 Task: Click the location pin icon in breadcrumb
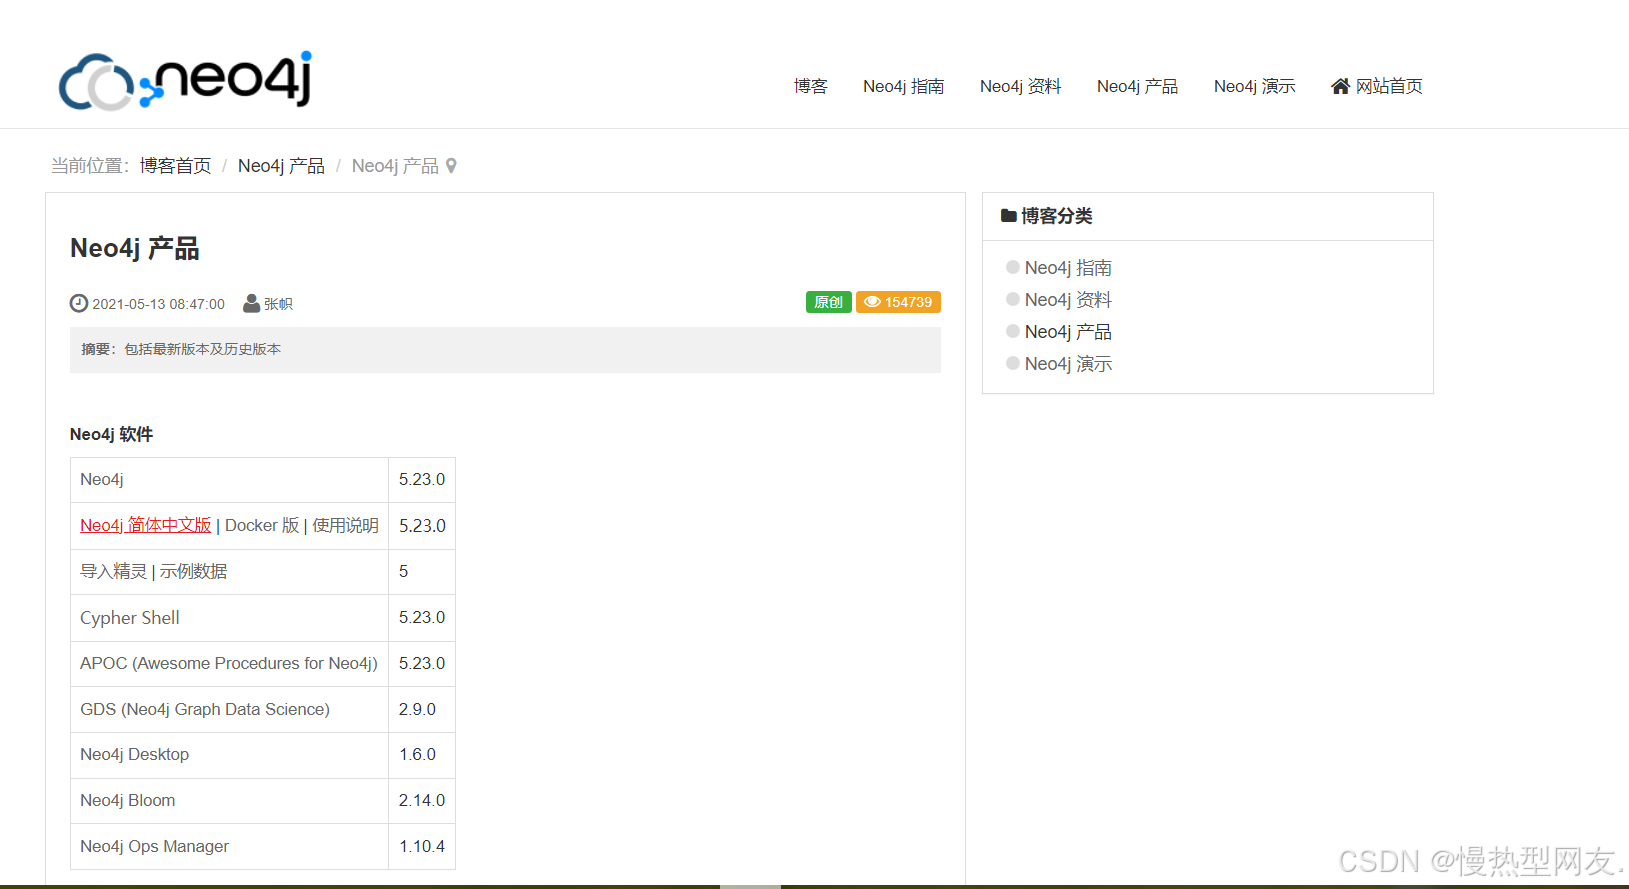(451, 166)
